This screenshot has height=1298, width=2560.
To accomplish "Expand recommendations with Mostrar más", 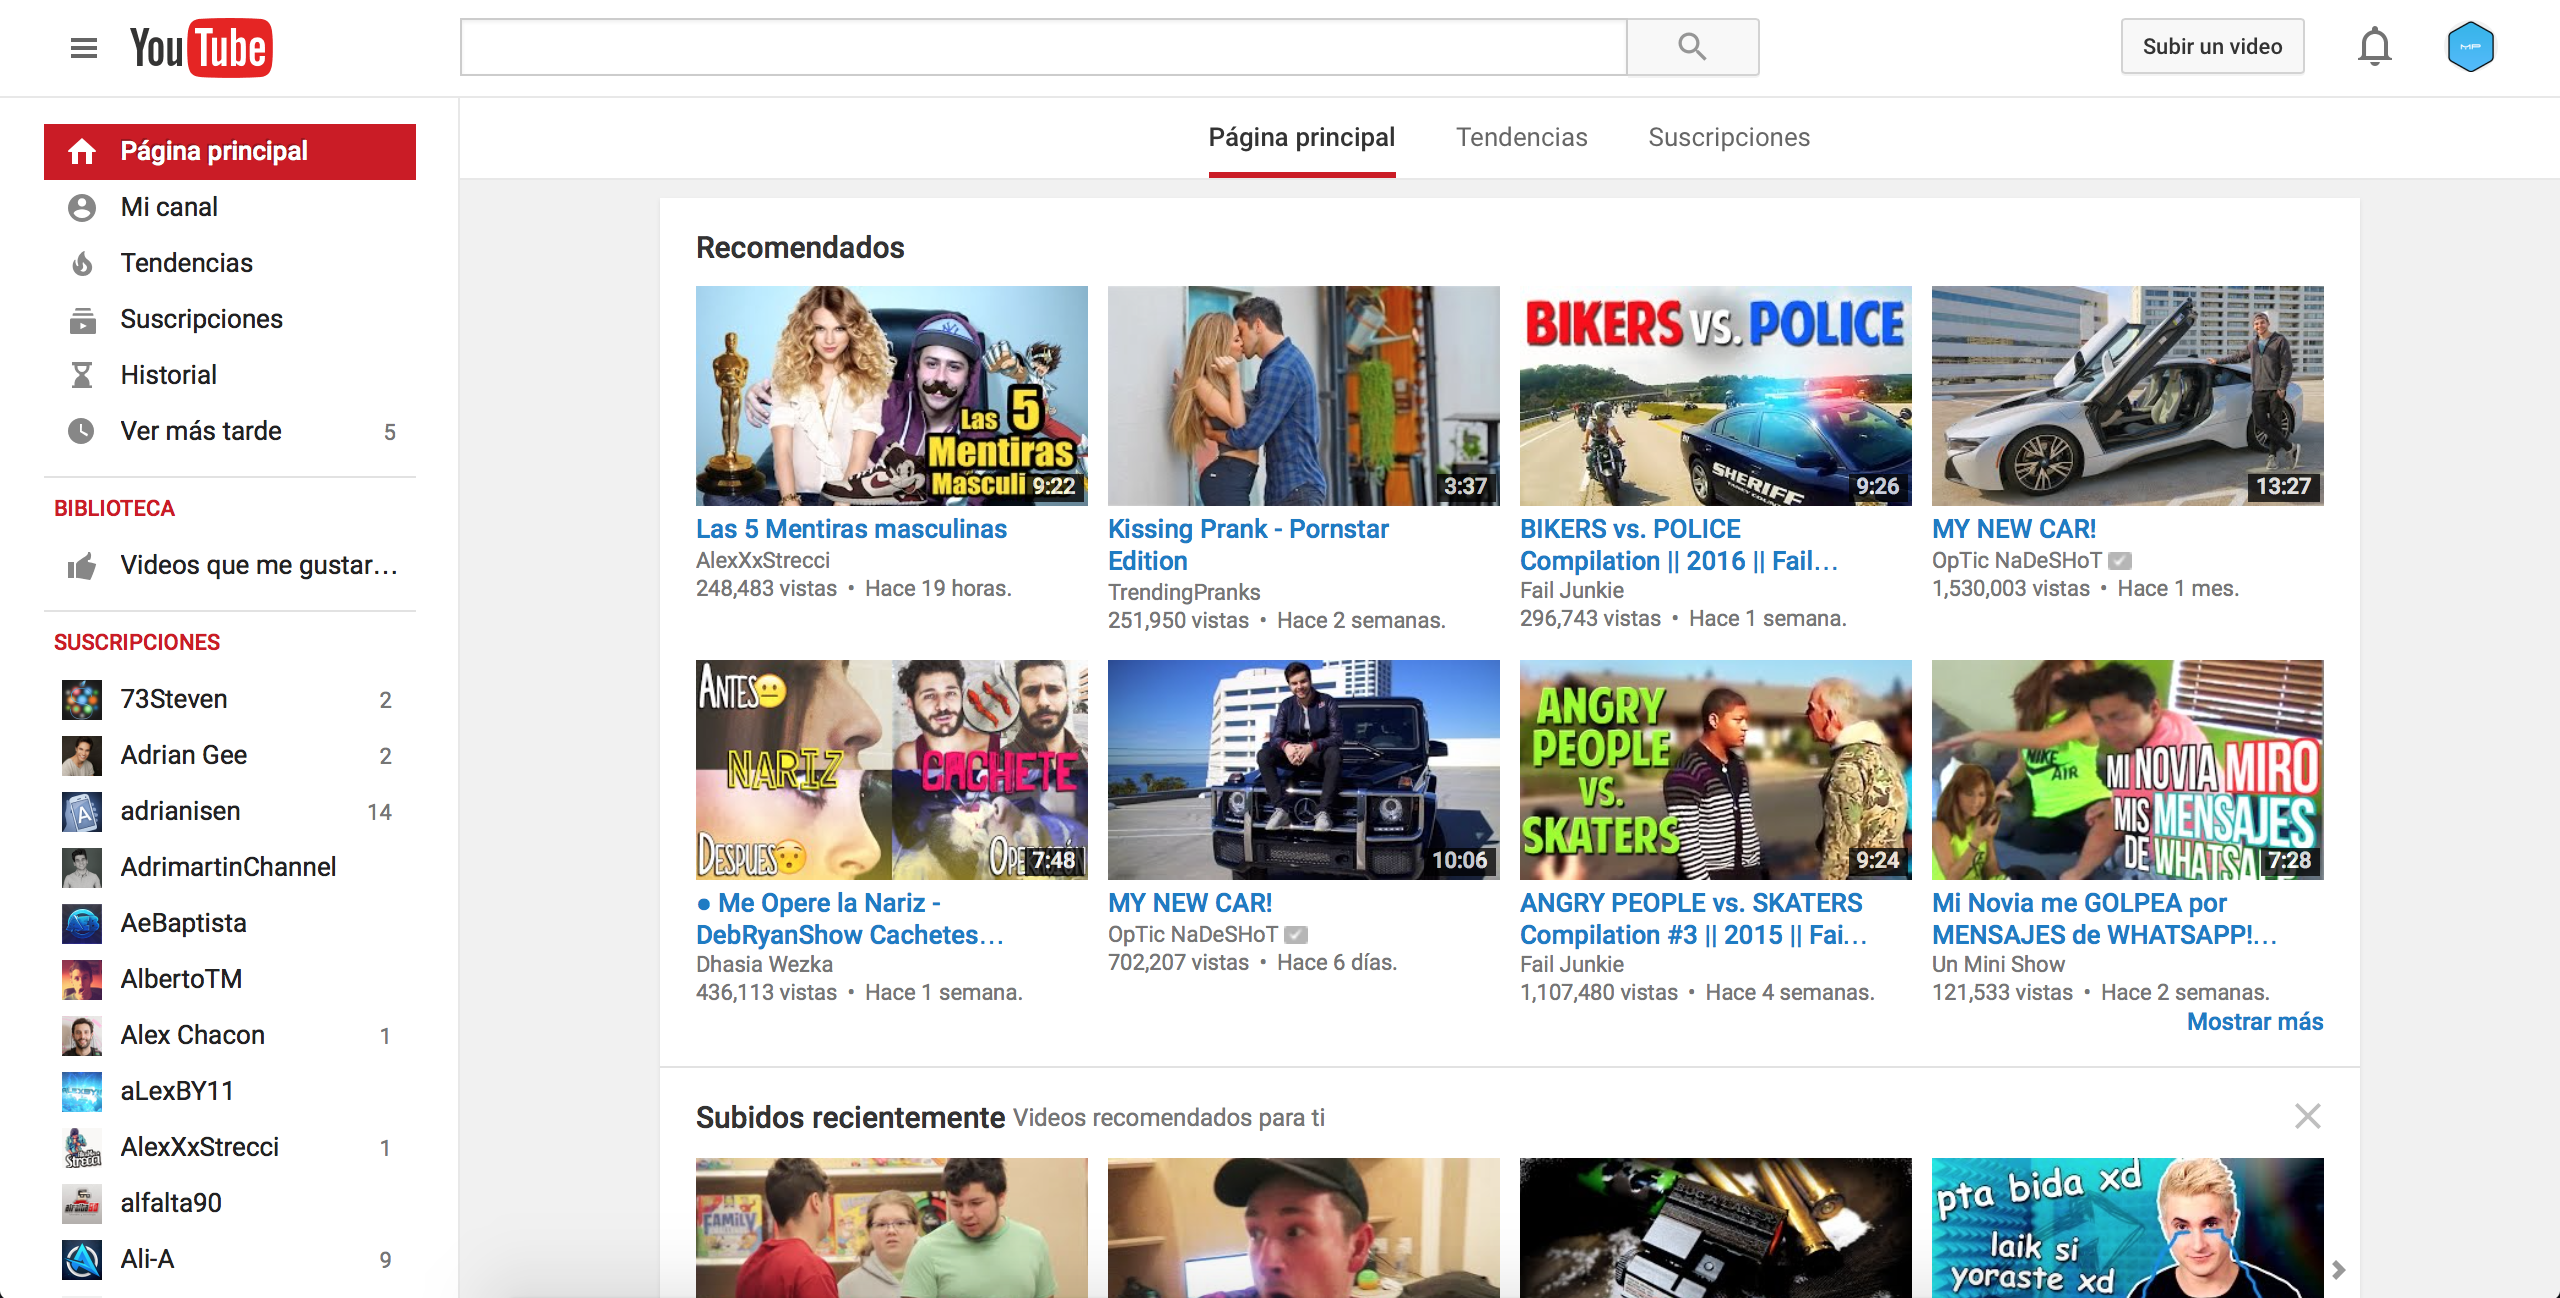I will click(2254, 1022).
